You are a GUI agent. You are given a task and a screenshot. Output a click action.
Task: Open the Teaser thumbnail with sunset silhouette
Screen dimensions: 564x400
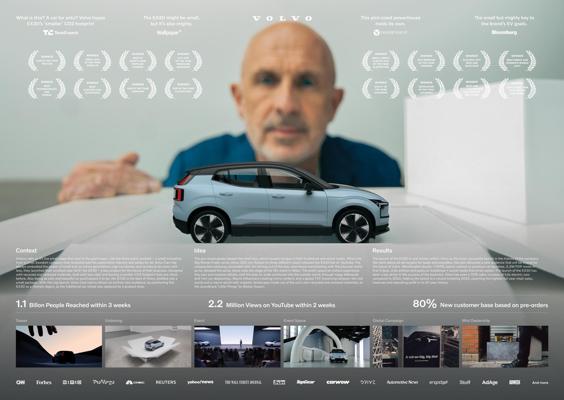pyautogui.click(x=59, y=346)
